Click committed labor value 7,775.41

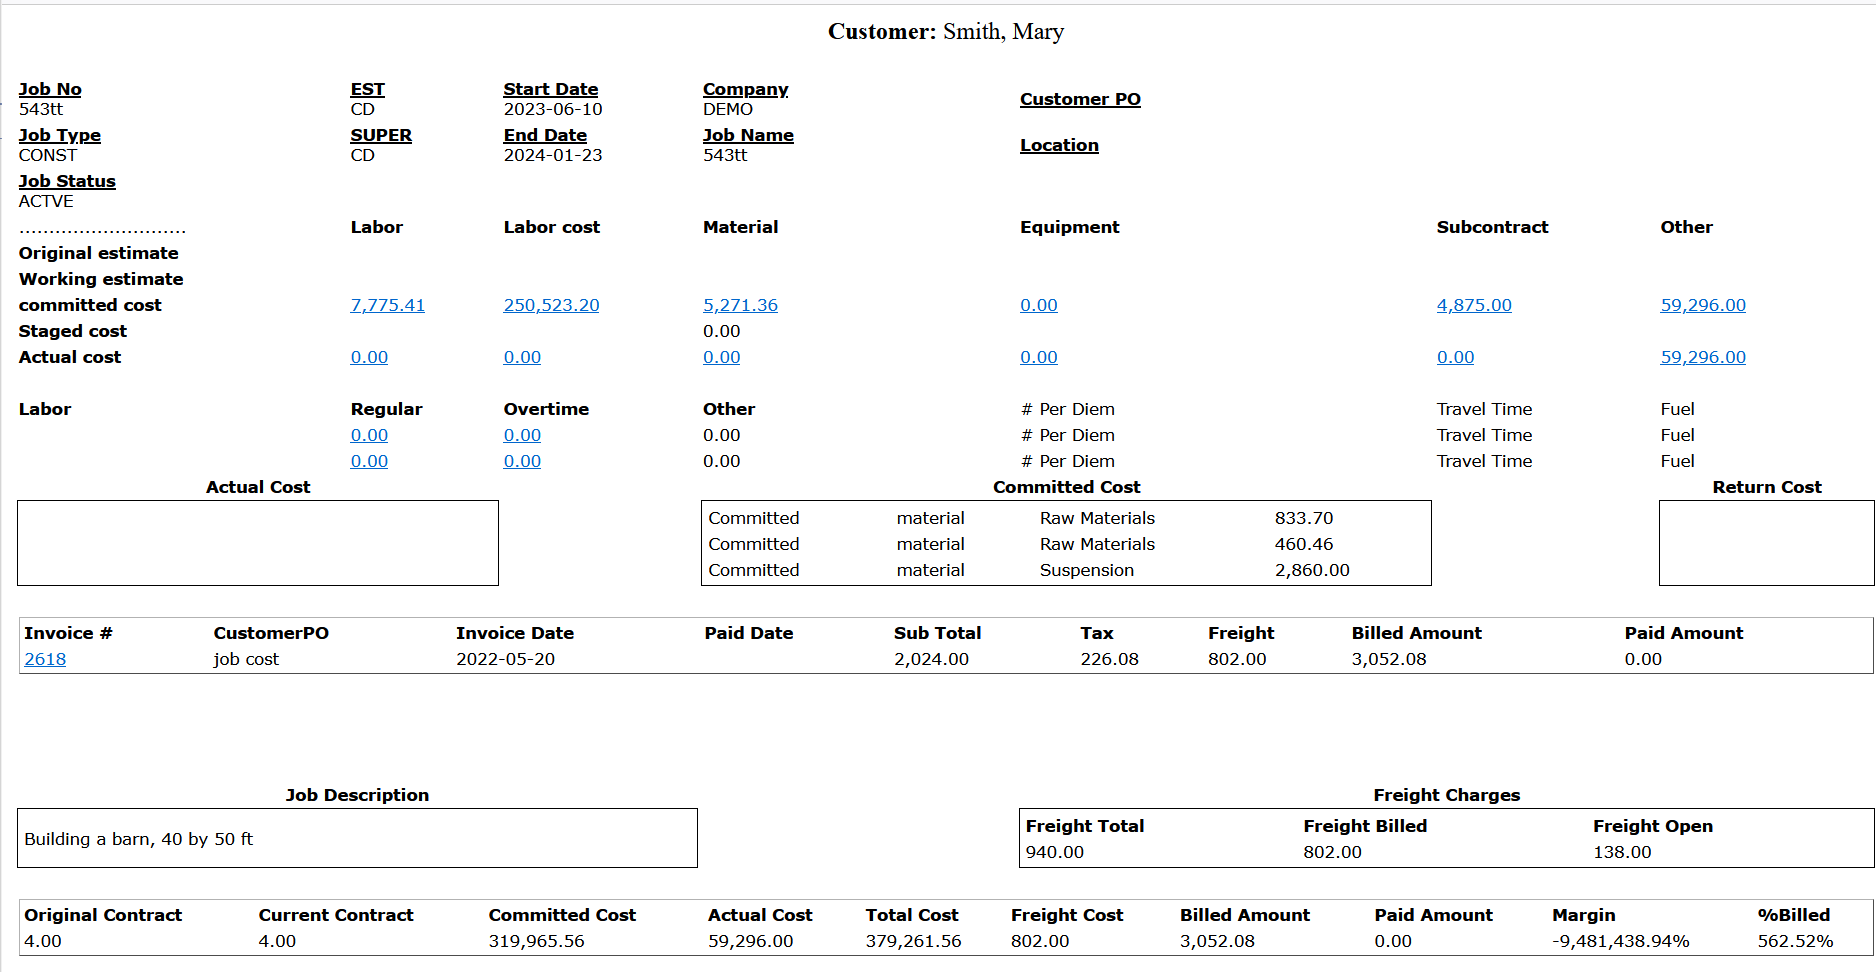[387, 305]
